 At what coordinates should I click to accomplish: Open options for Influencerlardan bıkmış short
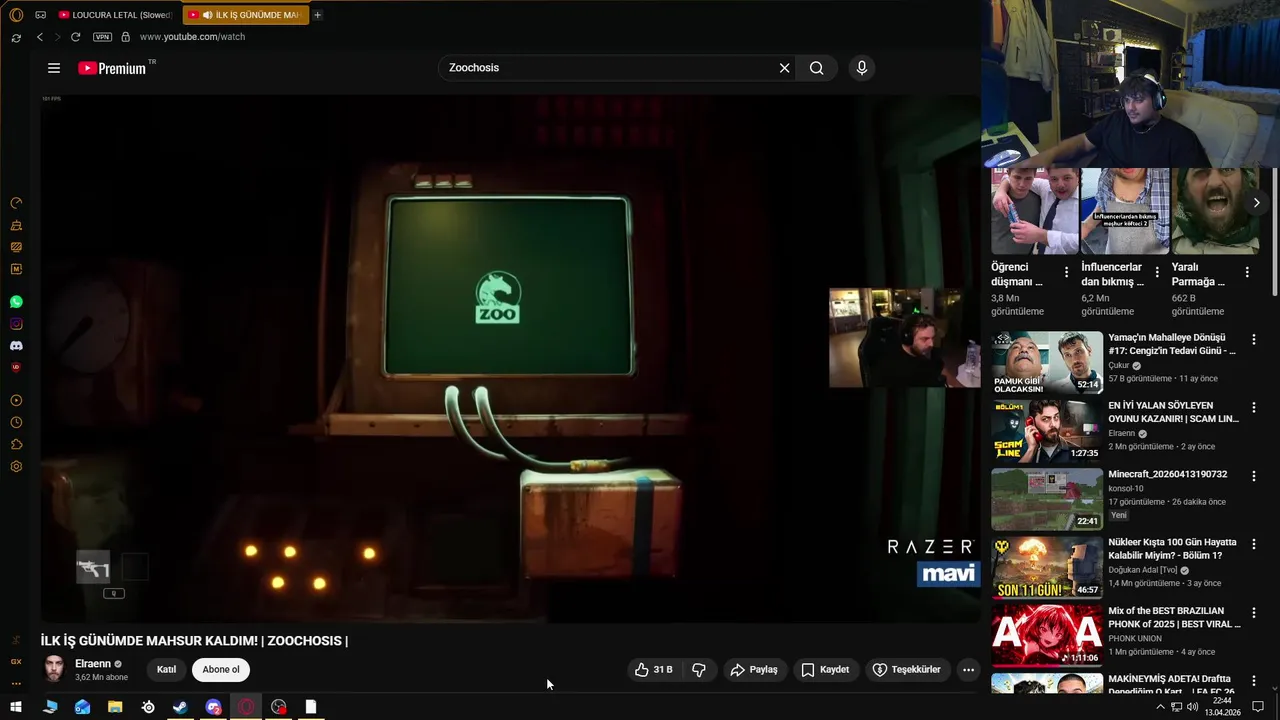click(x=1157, y=272)
